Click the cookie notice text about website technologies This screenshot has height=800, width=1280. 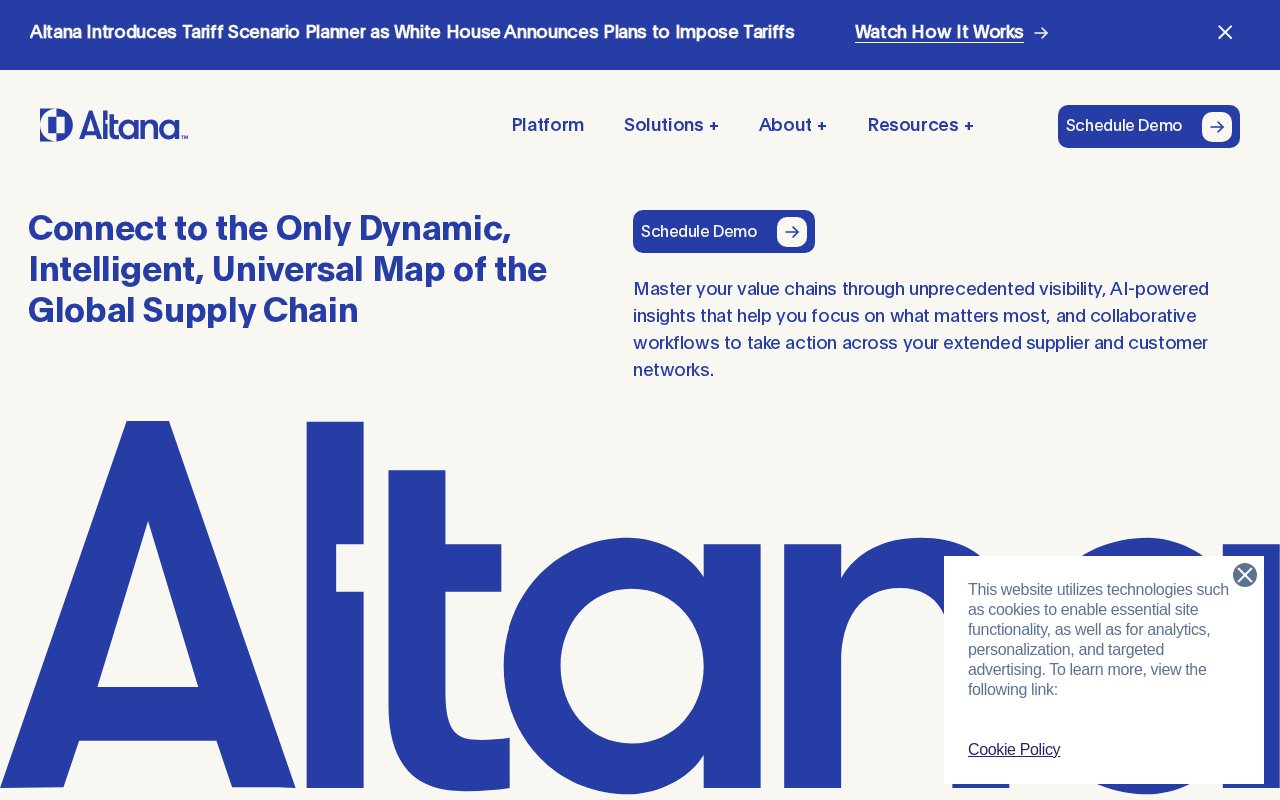tap(1099, 640)
